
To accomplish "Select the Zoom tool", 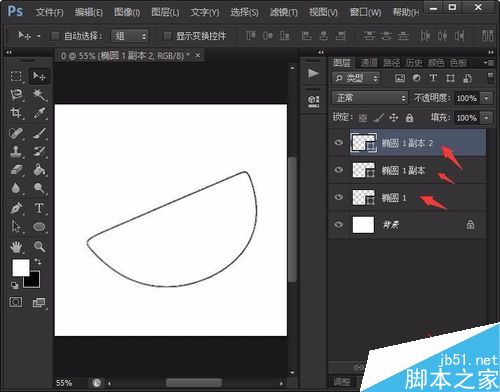I will pos(39,247).
